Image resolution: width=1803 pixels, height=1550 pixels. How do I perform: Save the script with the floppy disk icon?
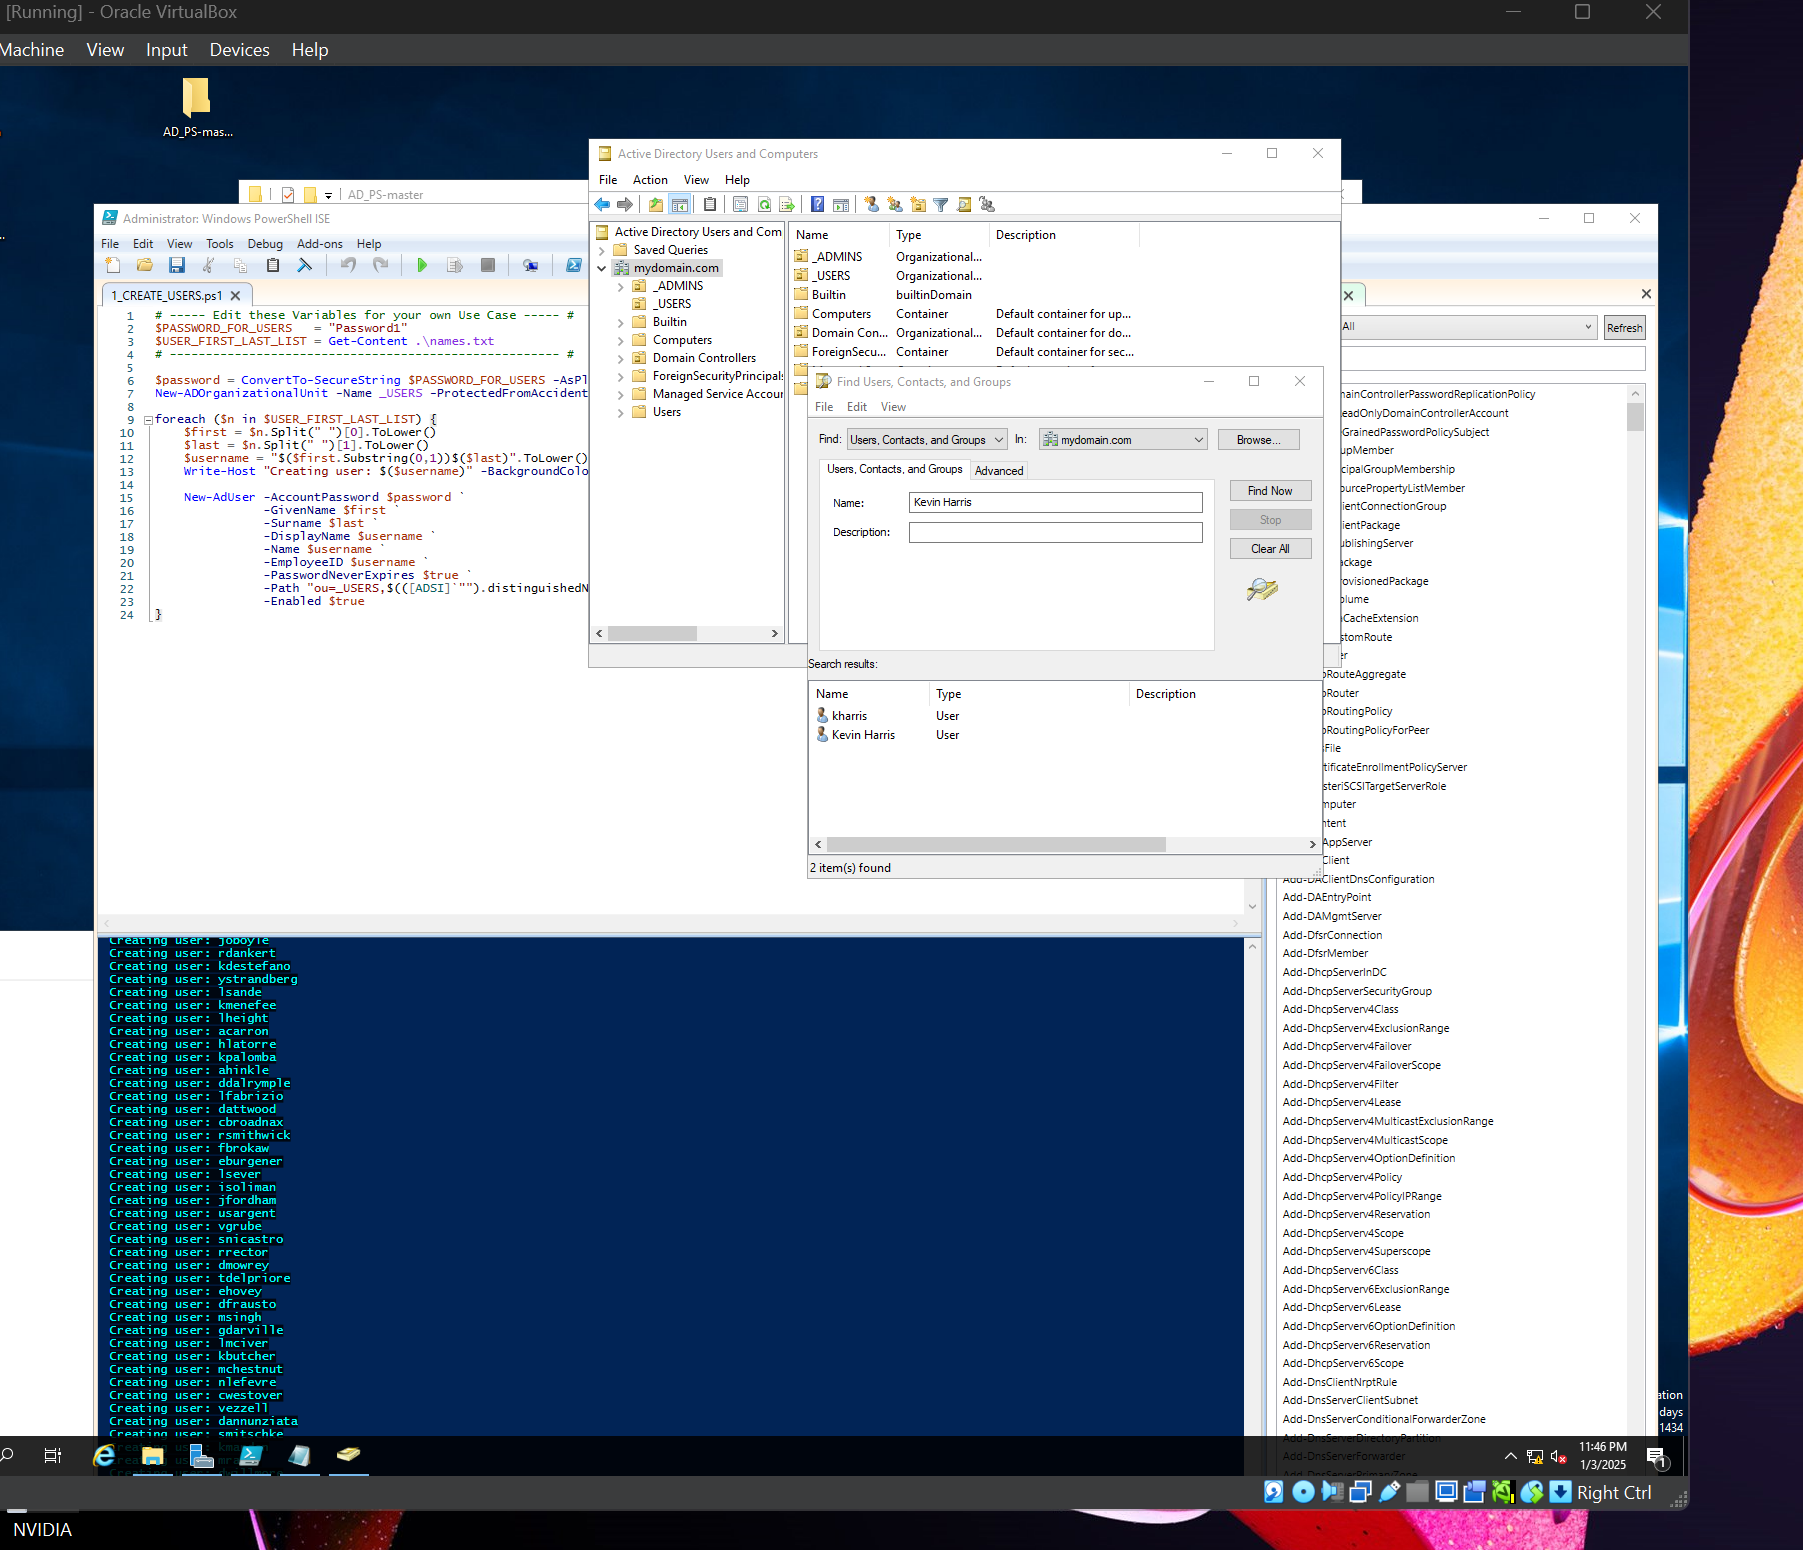pos(177,265)
